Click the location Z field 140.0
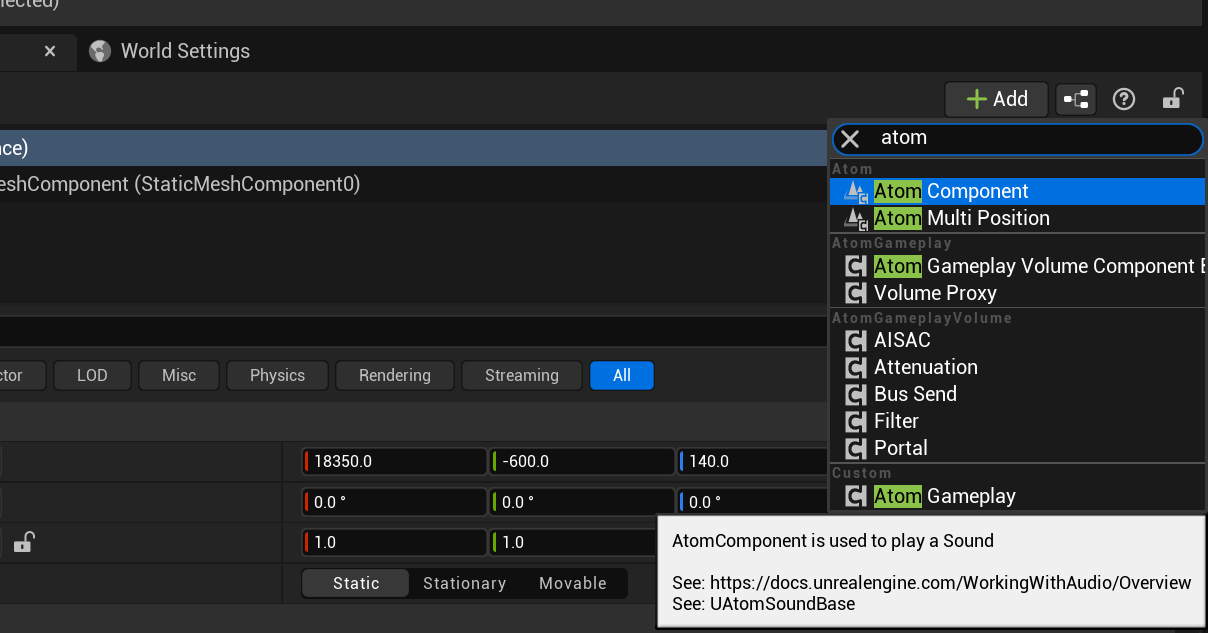The width and height of the screenshot is (1208, 633). (x=754, y=461)
